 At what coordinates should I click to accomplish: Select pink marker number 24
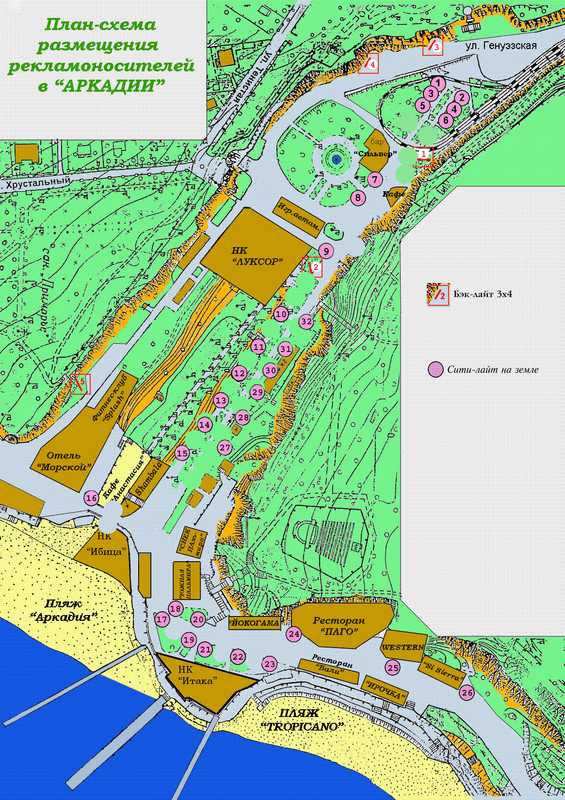[293, 634]
